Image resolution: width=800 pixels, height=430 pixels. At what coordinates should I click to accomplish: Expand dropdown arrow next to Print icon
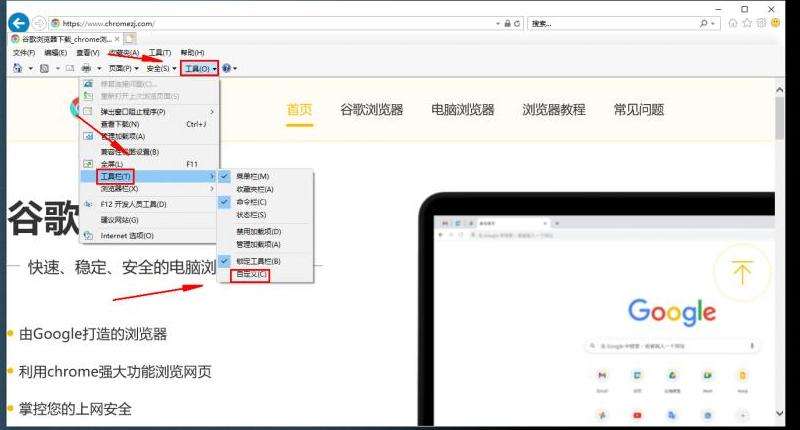click(99, 68)
